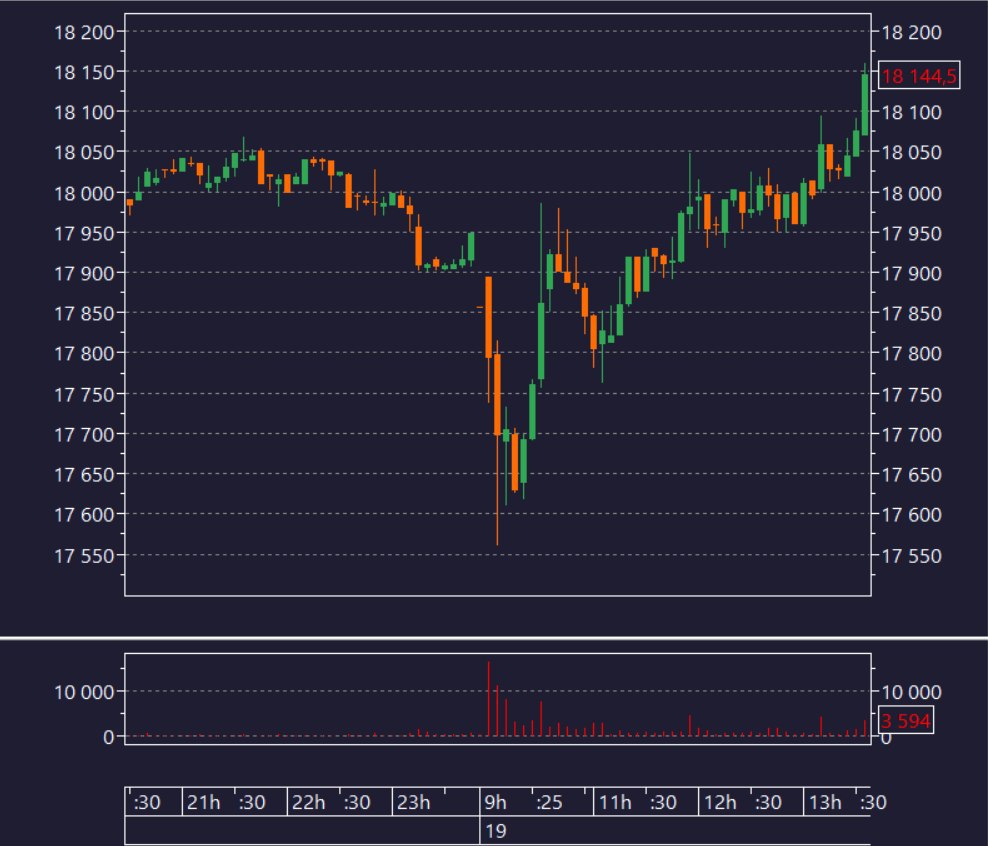Select the 17 700 label on left price axis

click(x=84, y=435)
